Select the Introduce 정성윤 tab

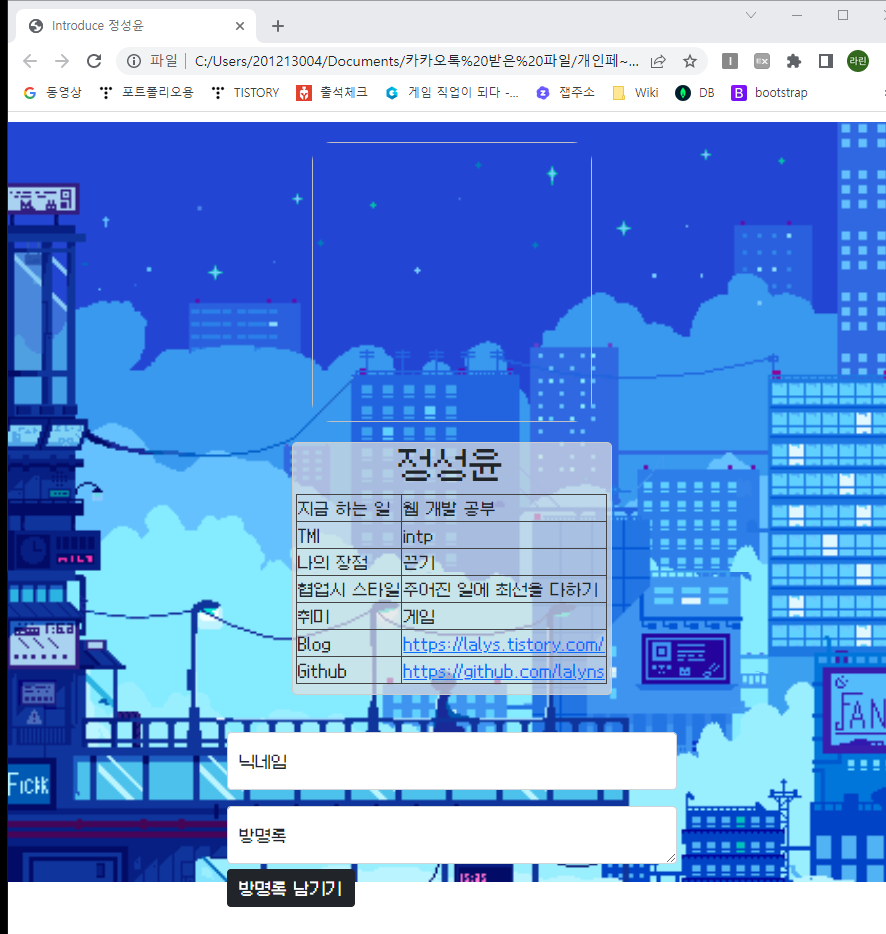pos(137,26)
